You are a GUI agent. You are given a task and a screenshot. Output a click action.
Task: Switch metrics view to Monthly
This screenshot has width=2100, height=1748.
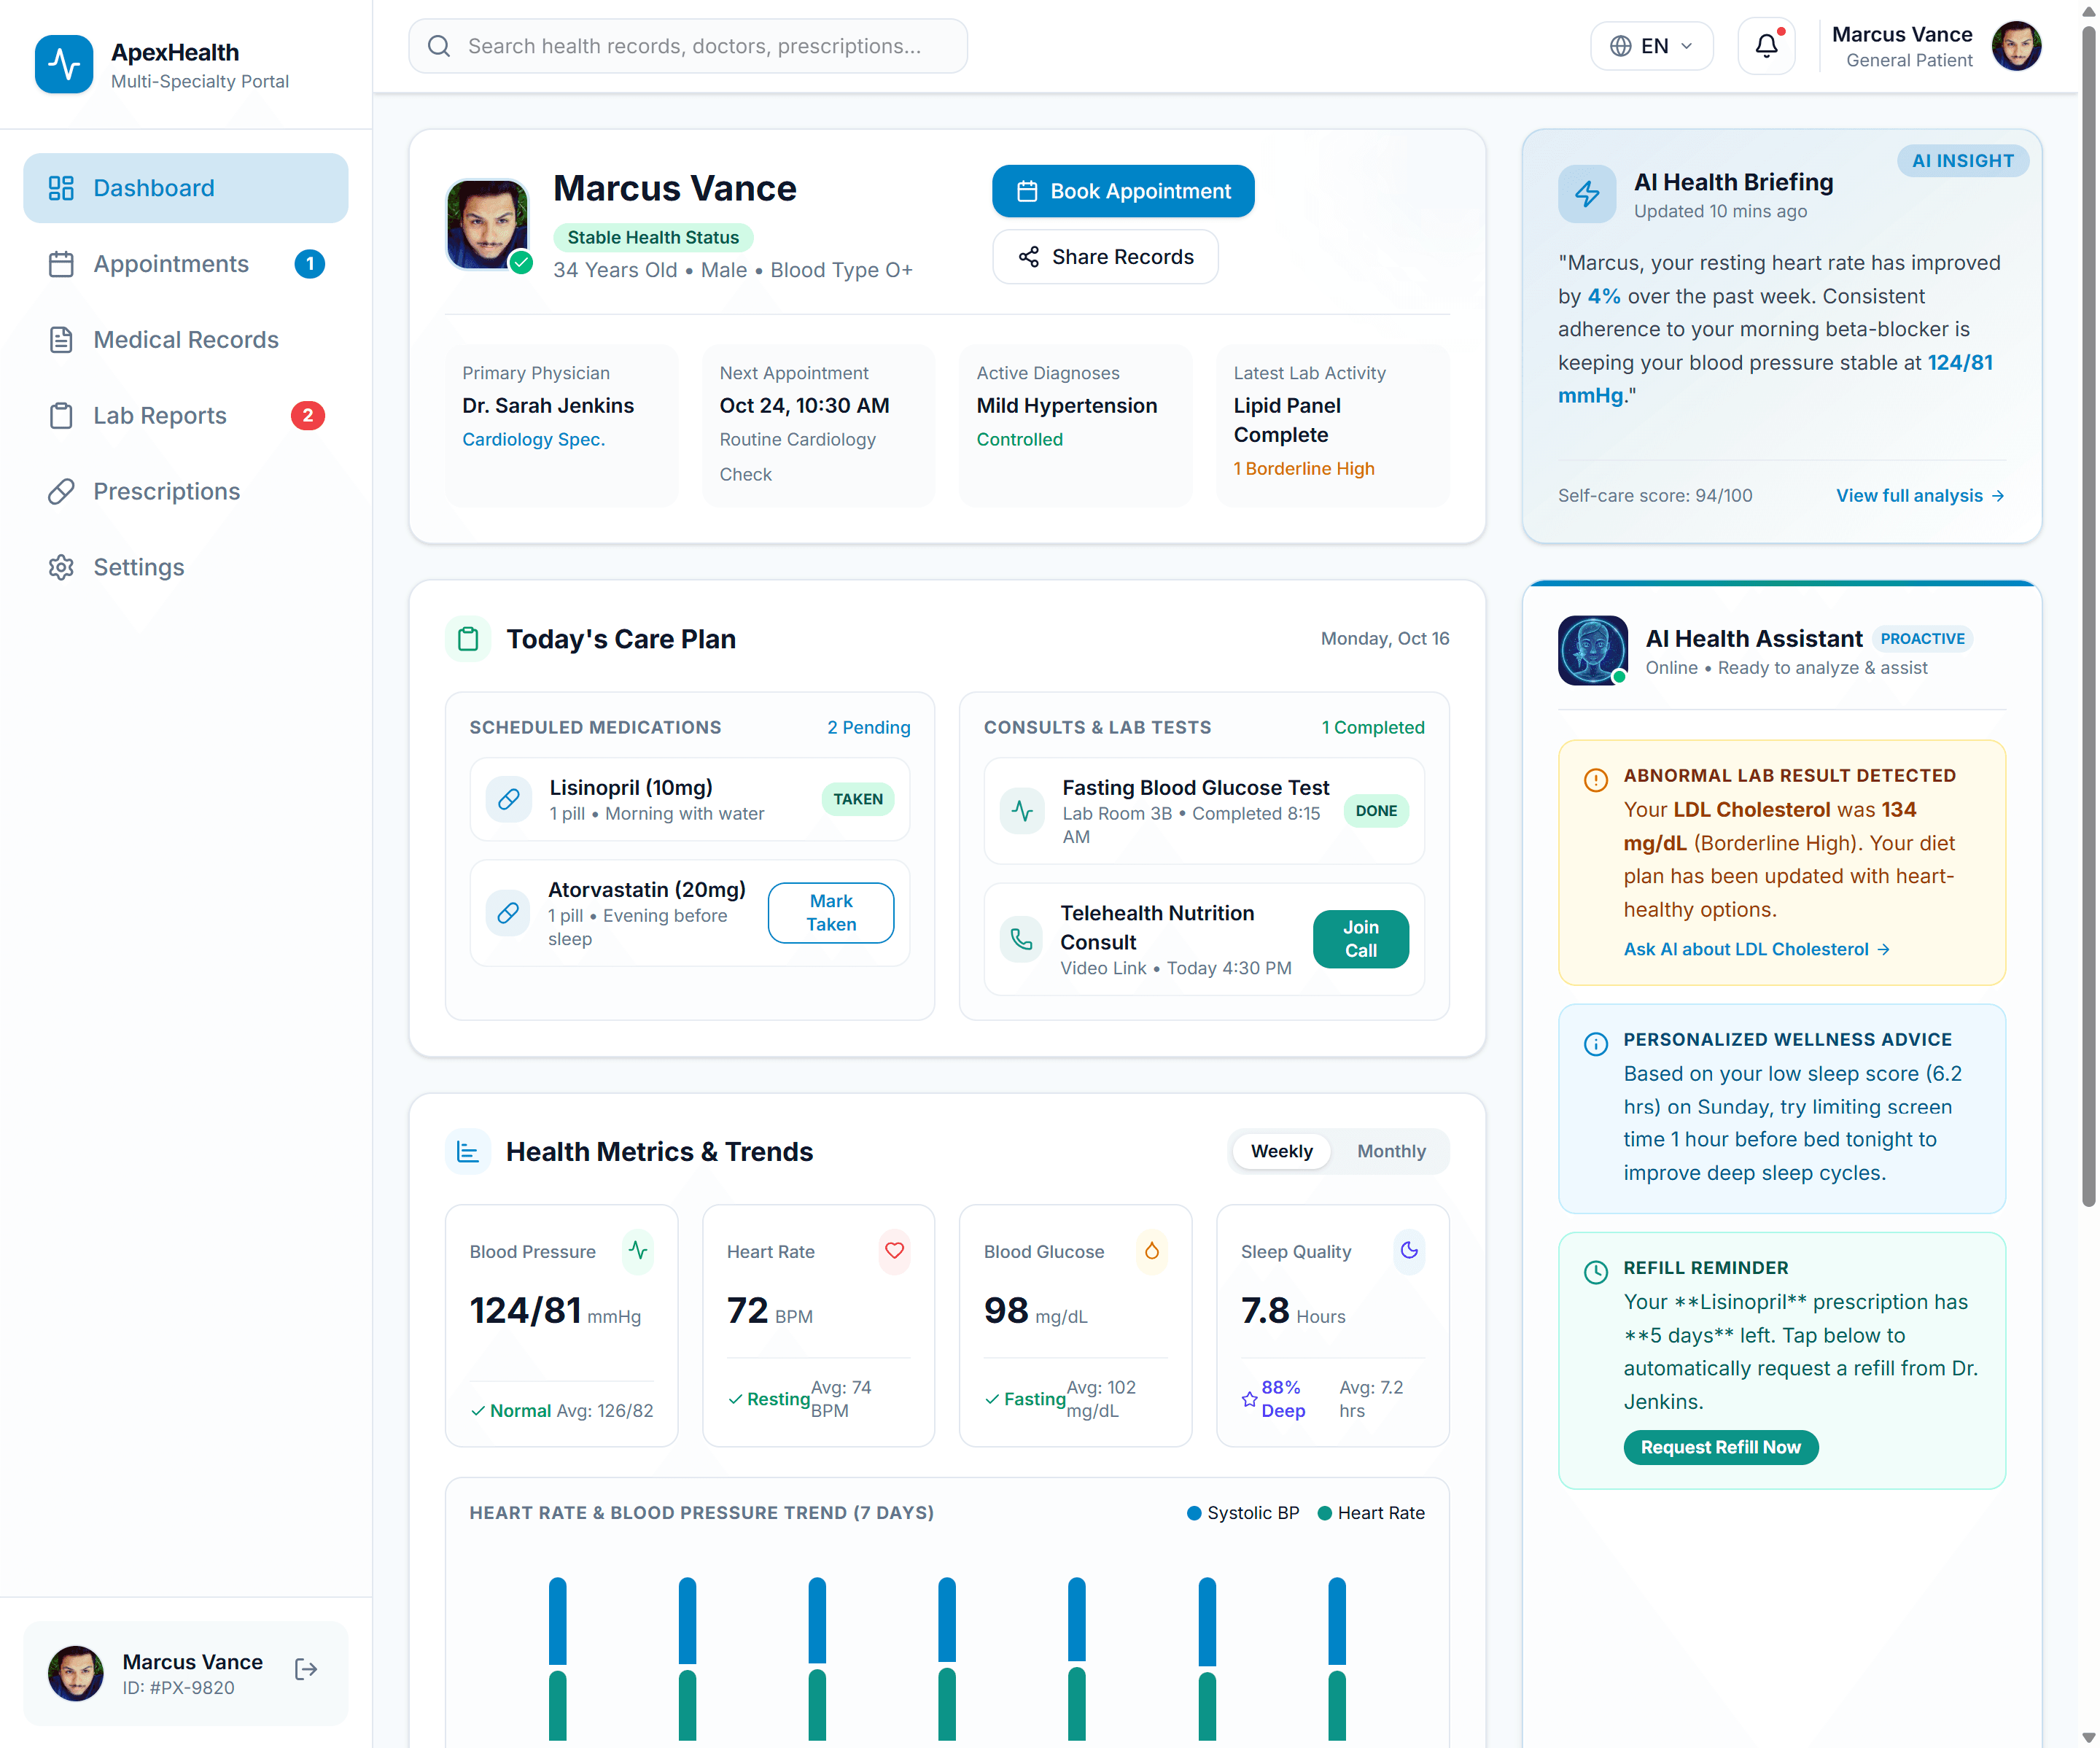click(x=1391, y=1151)
